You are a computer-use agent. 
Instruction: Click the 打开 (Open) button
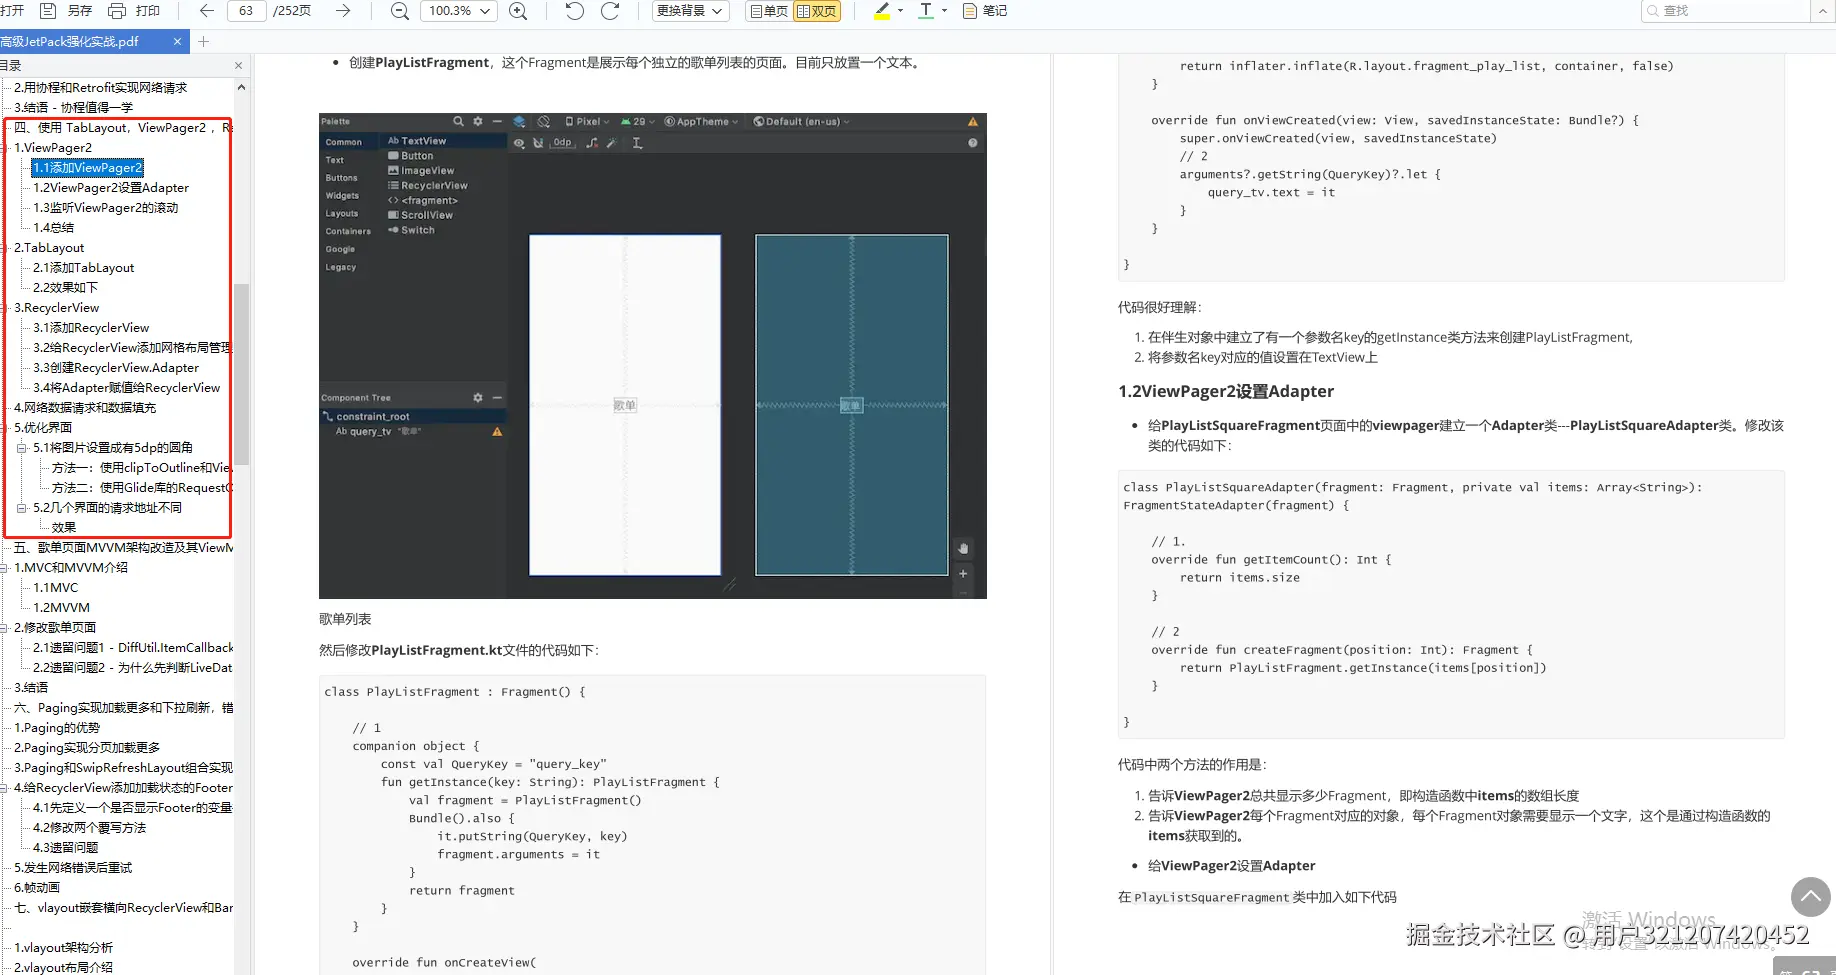[x=12, y=11]
